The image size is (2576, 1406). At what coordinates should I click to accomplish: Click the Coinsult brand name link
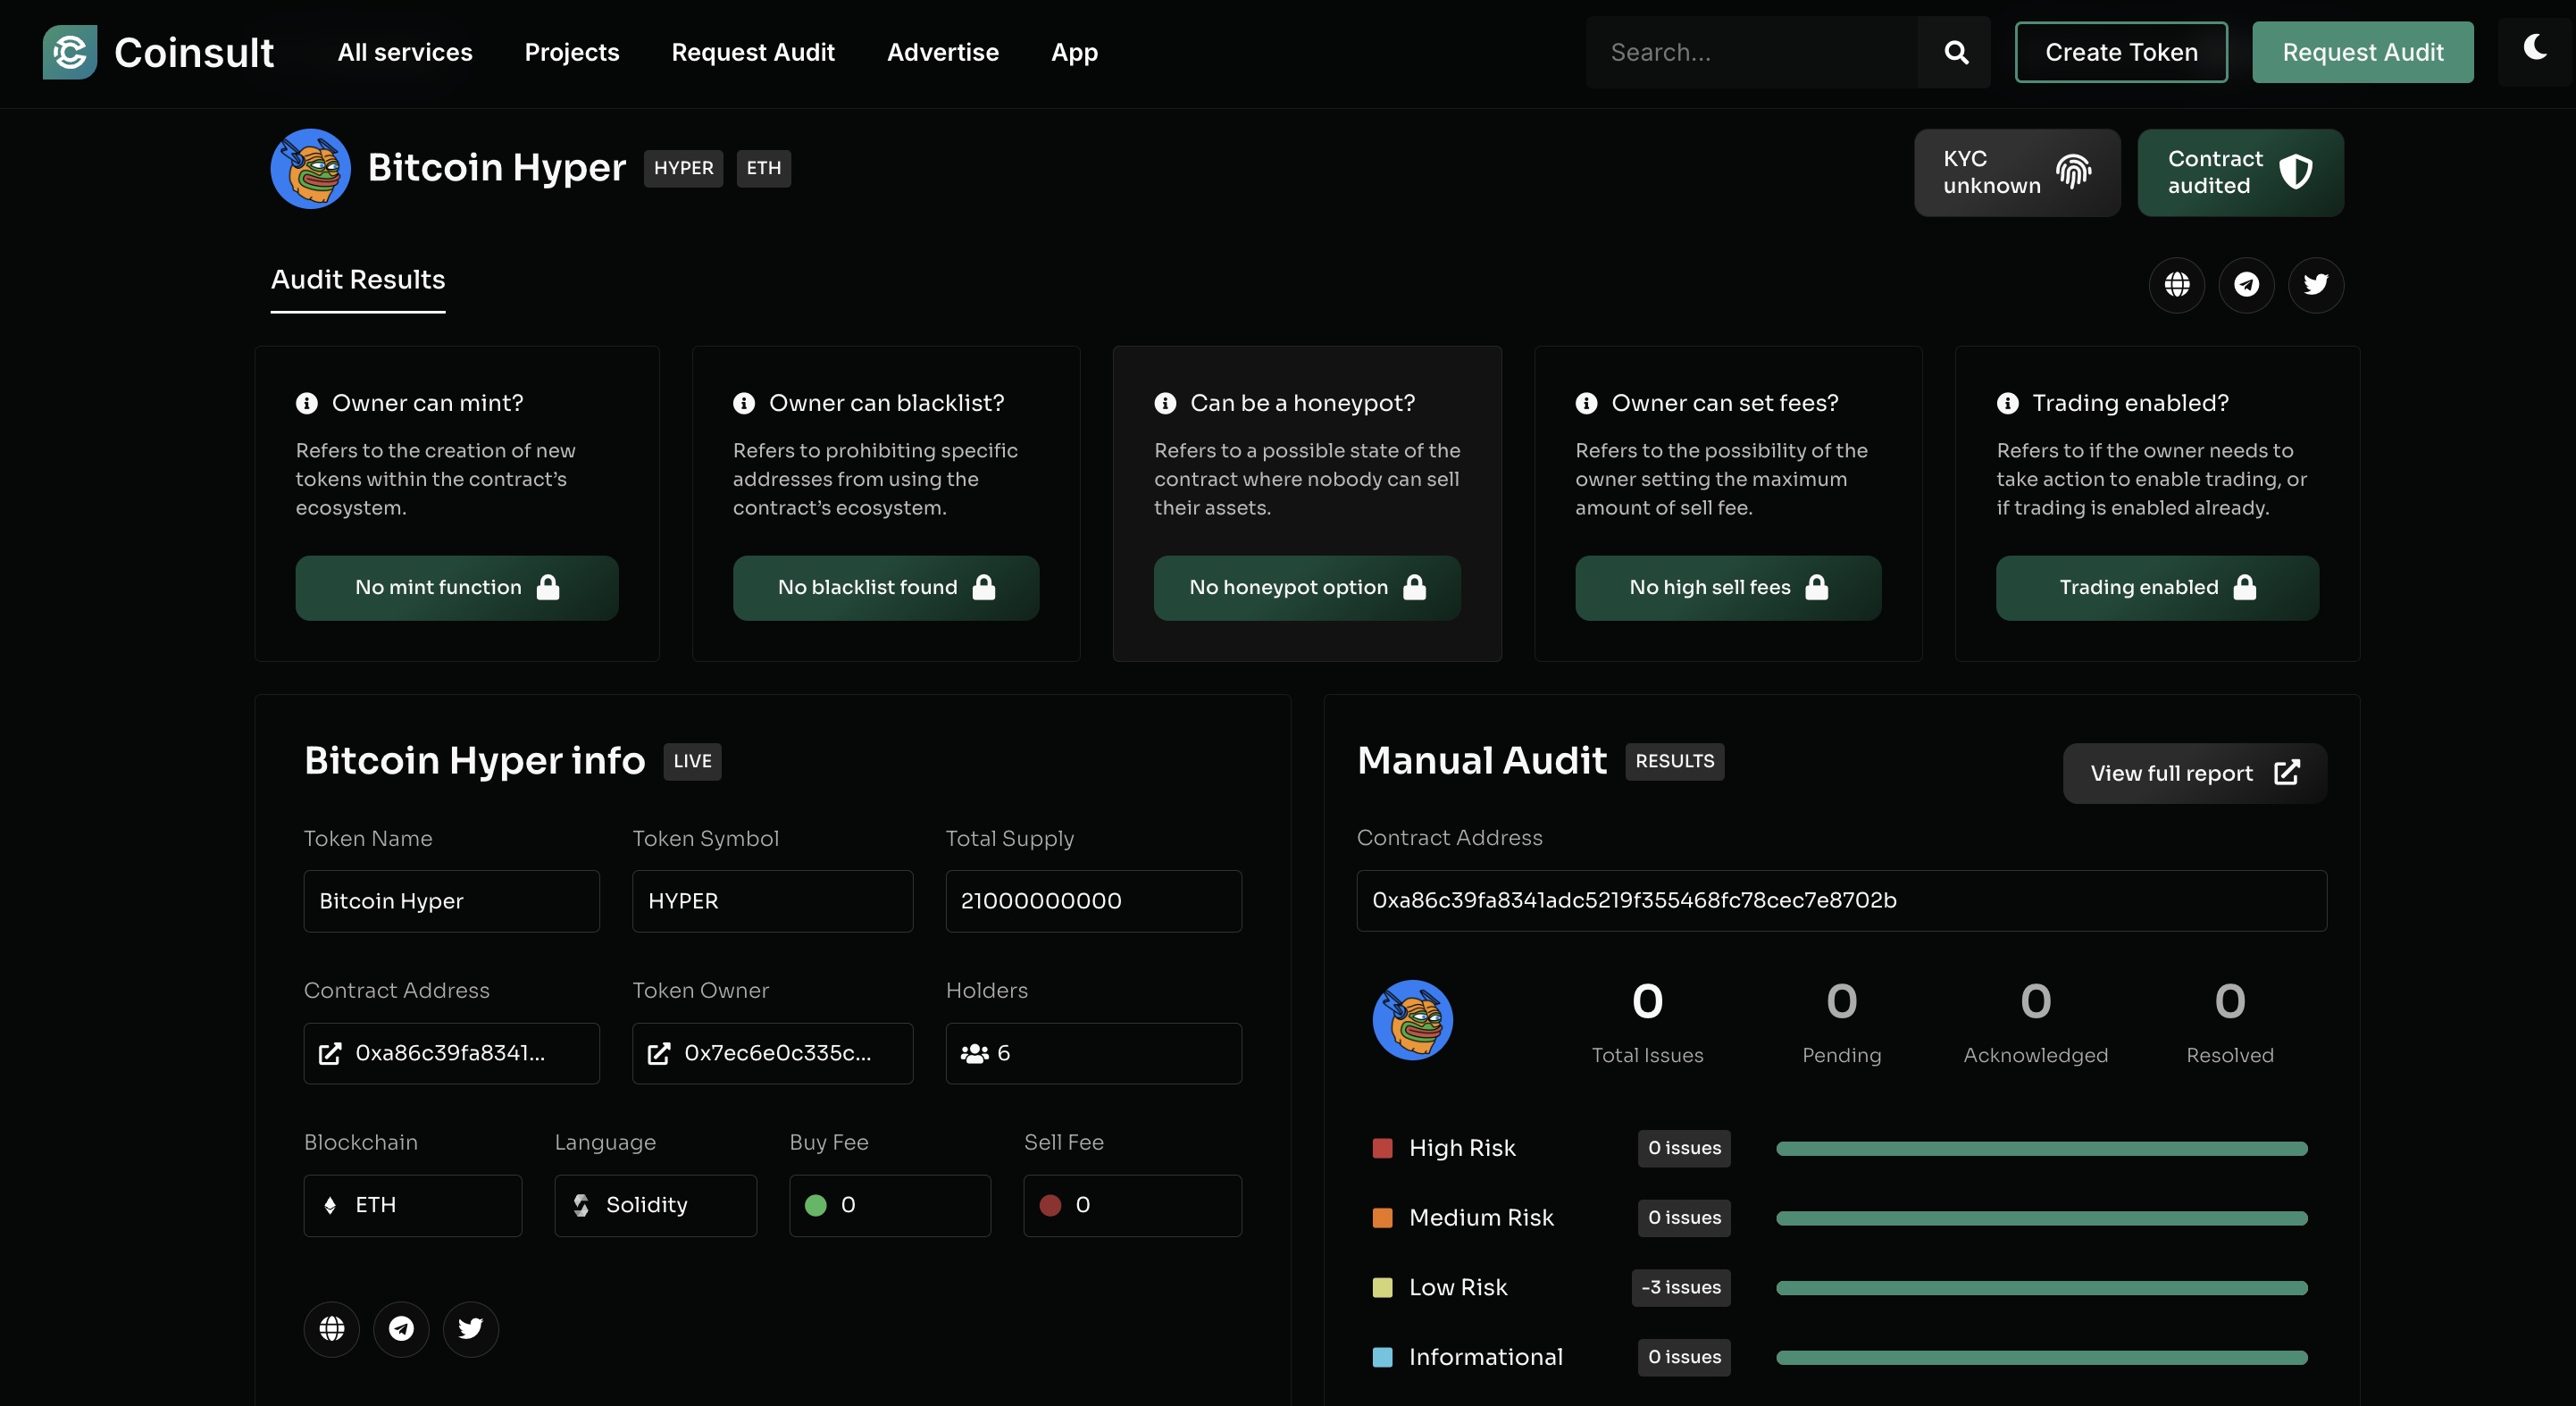pyautogui.click(x=194, y=52)
